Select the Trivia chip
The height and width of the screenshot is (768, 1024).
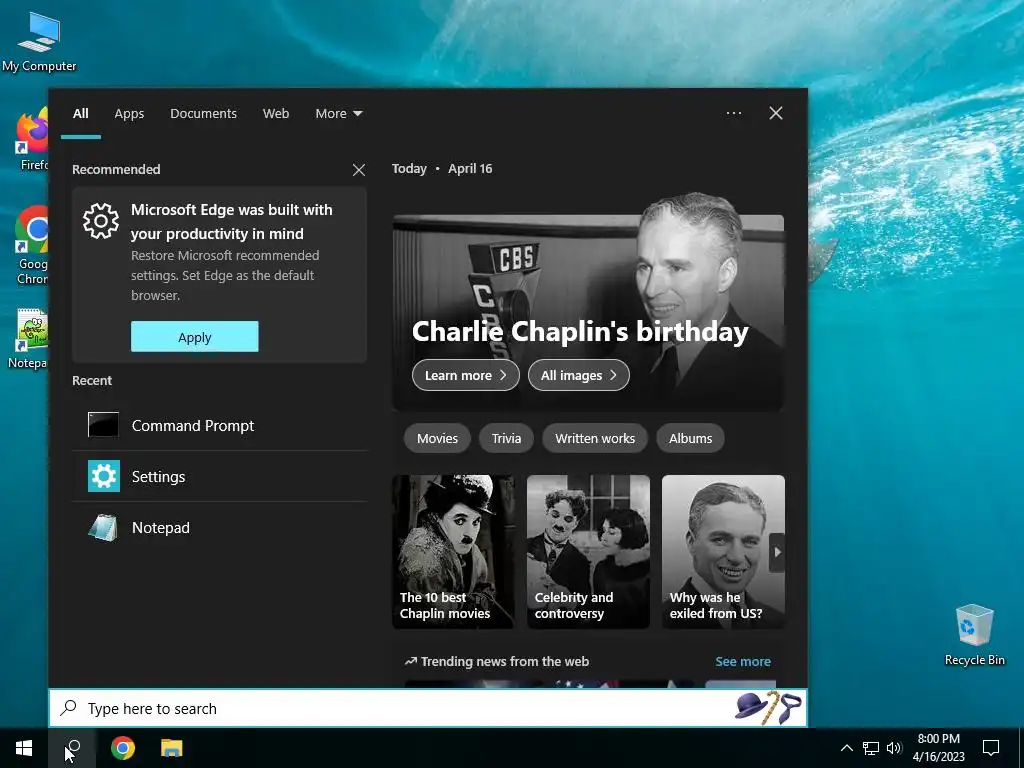tap(506, 438)
